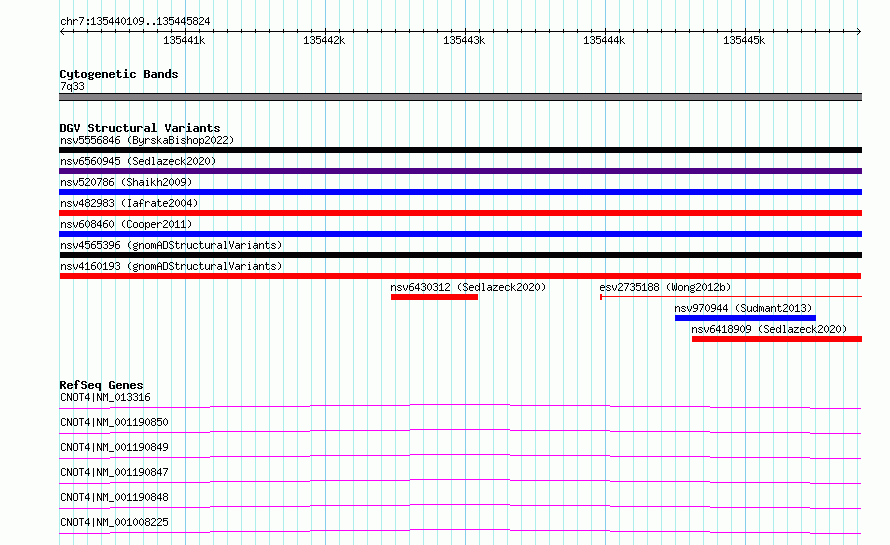This screenshot has width=890, height=545.
Task: Select nsv482983 (Iafrate2004) label
Action: (129, 203)
